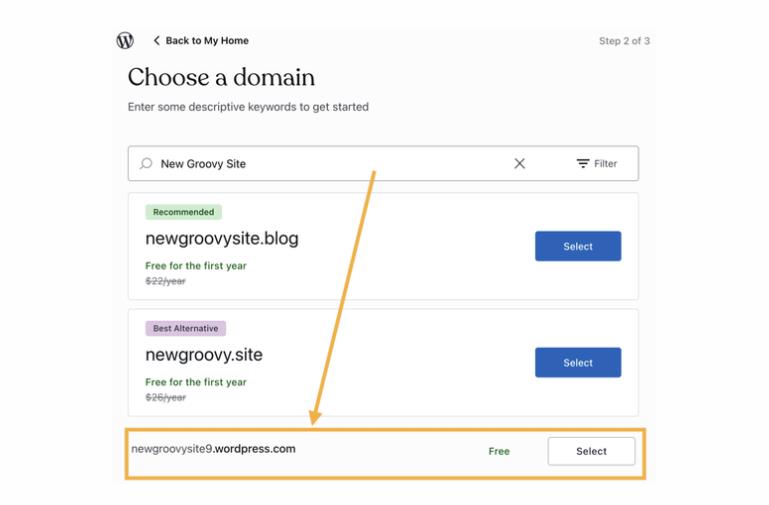Click the newgroovysite.blog domain name

point(221,239)
